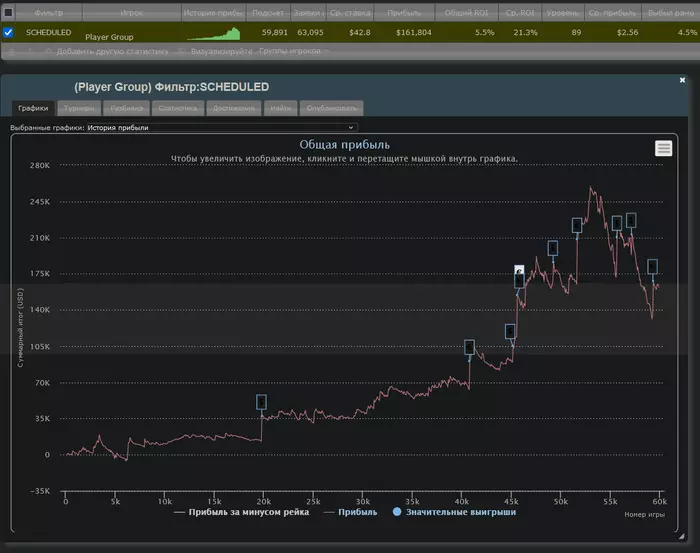Open the chart hamburger export menu
This screenshot has width=700, height=553.
click(663, 148)
